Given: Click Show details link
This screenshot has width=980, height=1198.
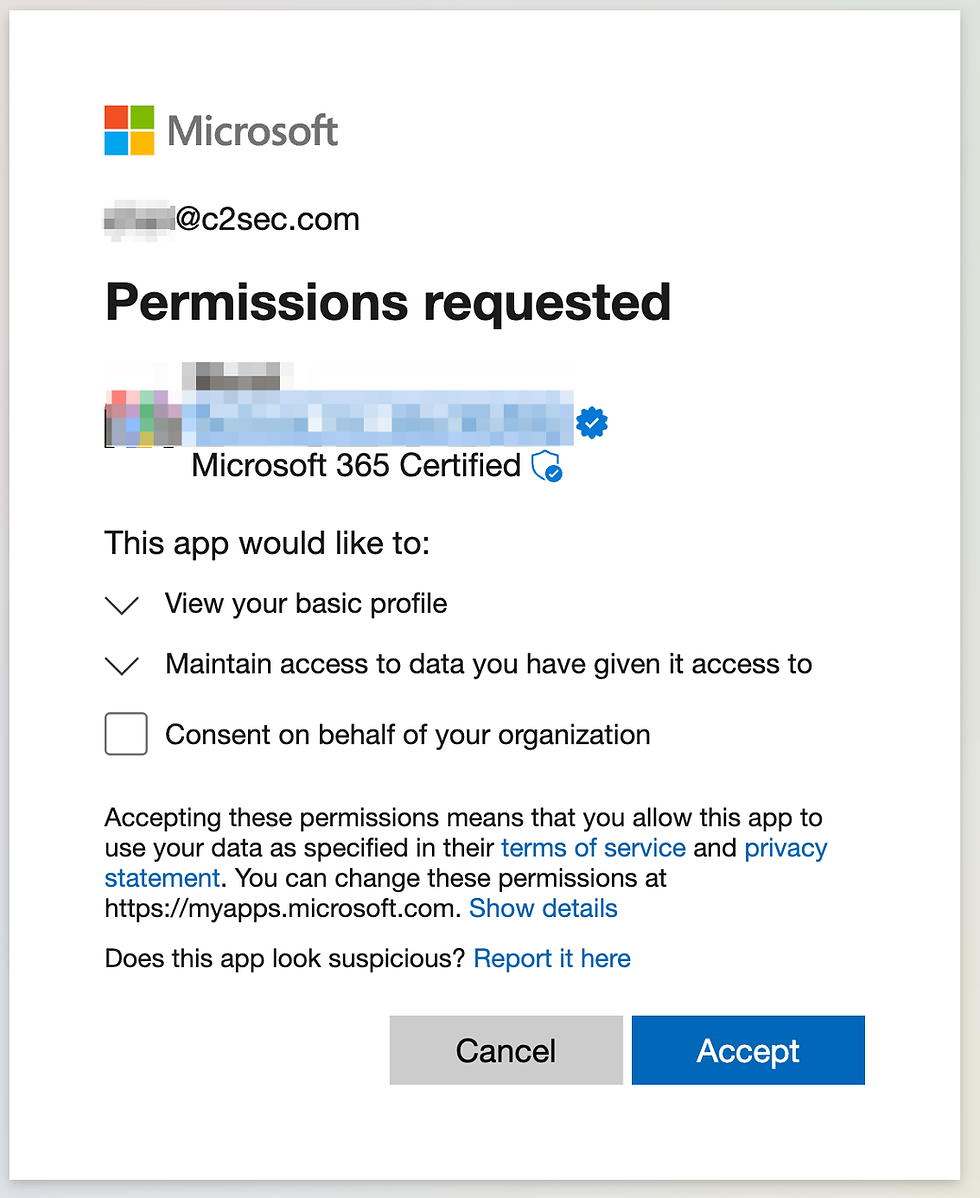Looking at the screenshot, I should click(543, 908).
